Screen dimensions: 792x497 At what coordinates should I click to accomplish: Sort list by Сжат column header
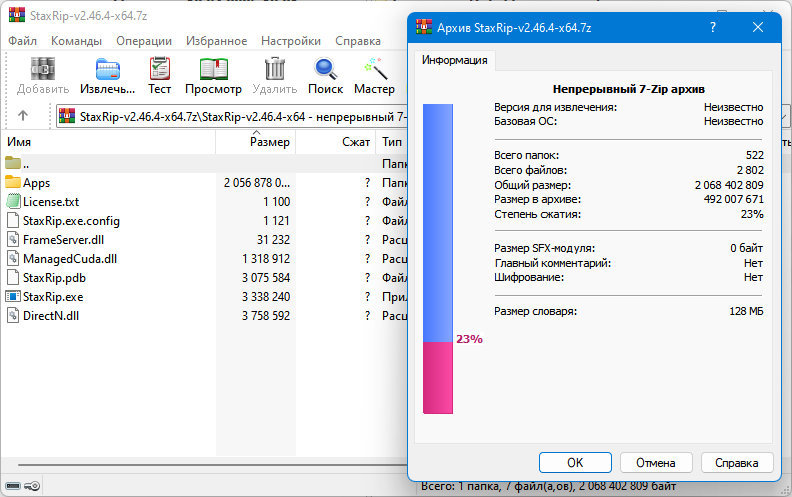pyautogui.click(x=335, y=142)
